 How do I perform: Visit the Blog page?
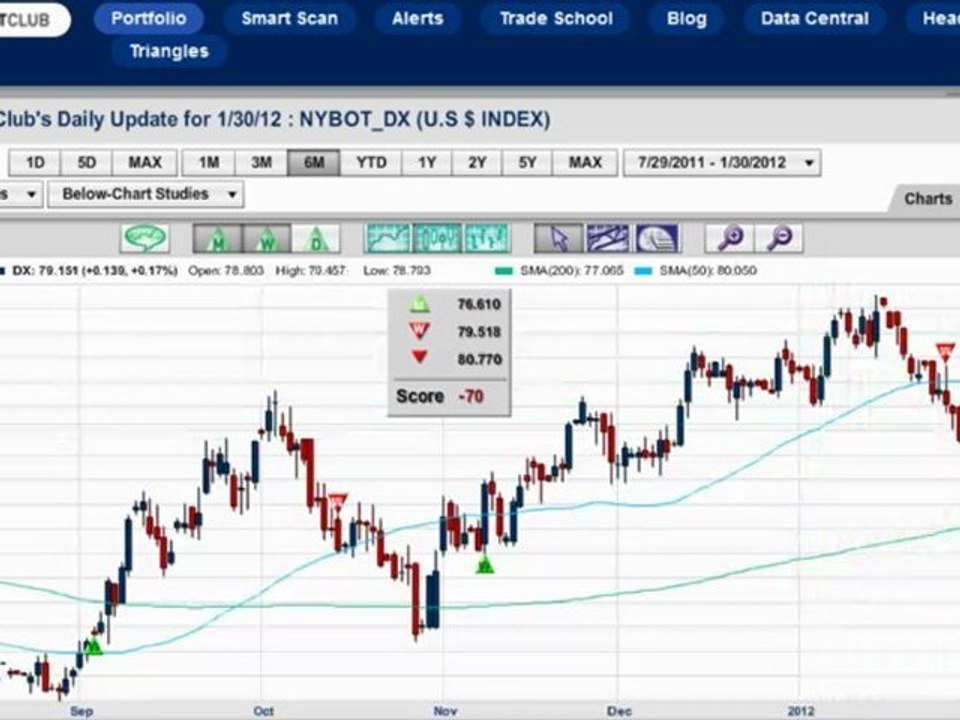click(686, 18)
